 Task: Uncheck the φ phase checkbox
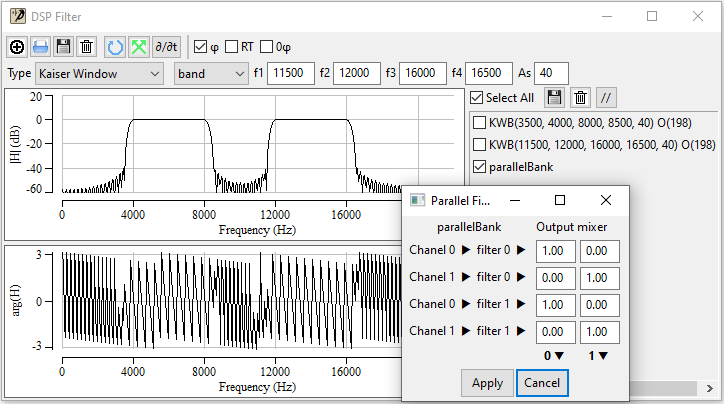click(201, 47)
